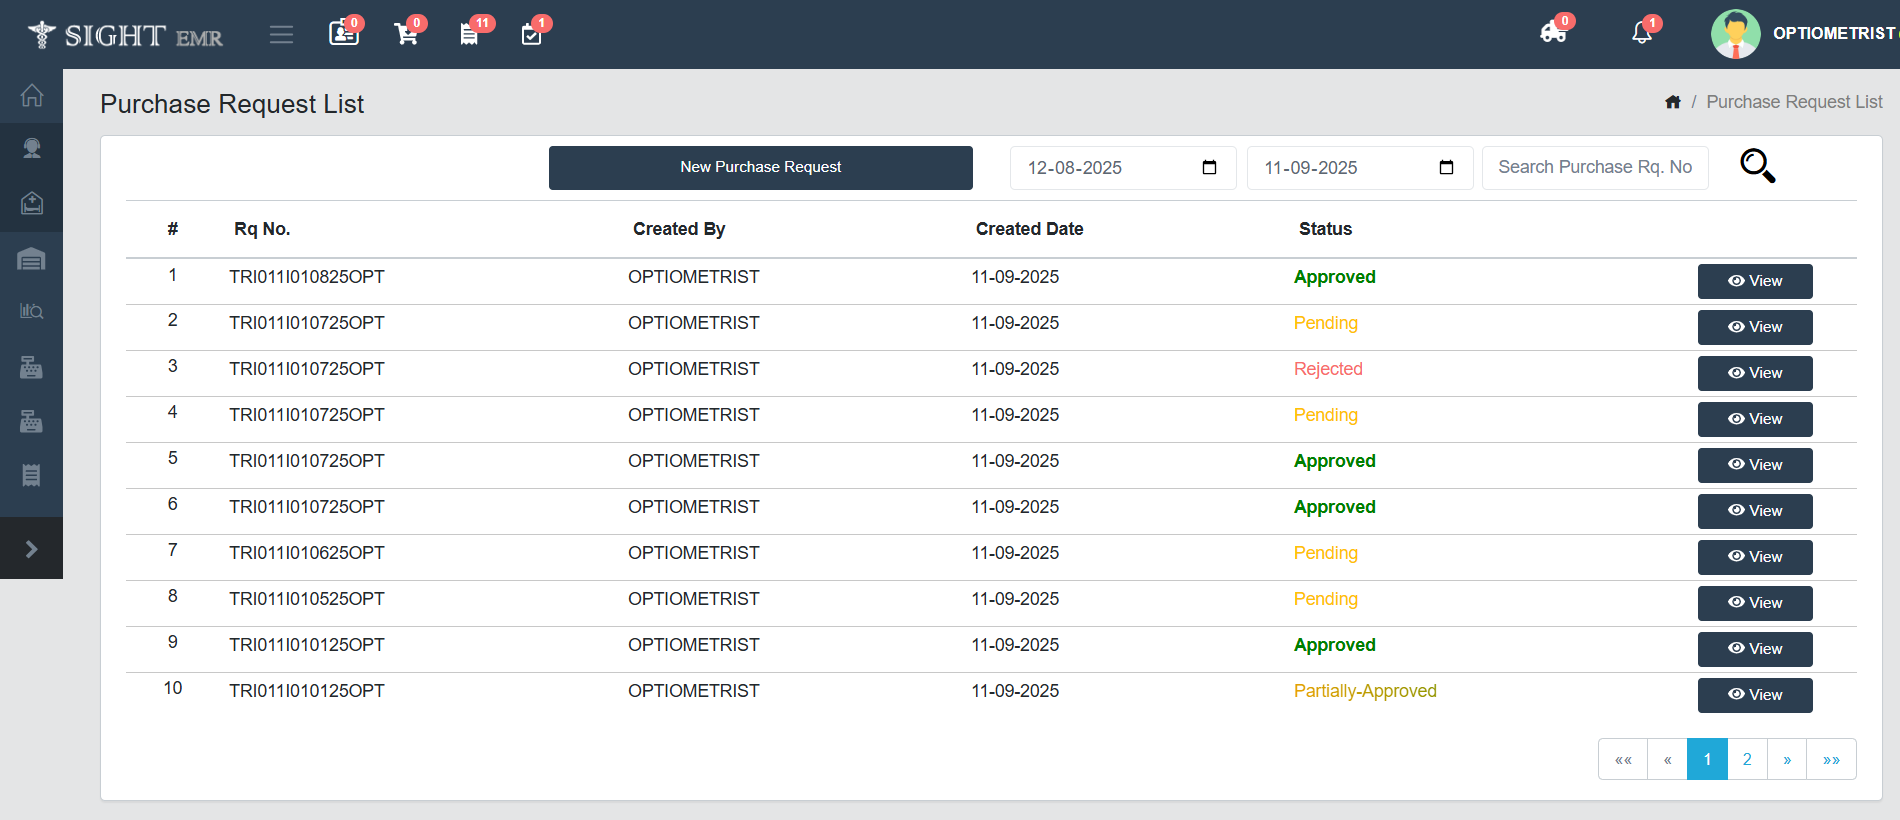Click the delivery truck icon in header

1553,33
